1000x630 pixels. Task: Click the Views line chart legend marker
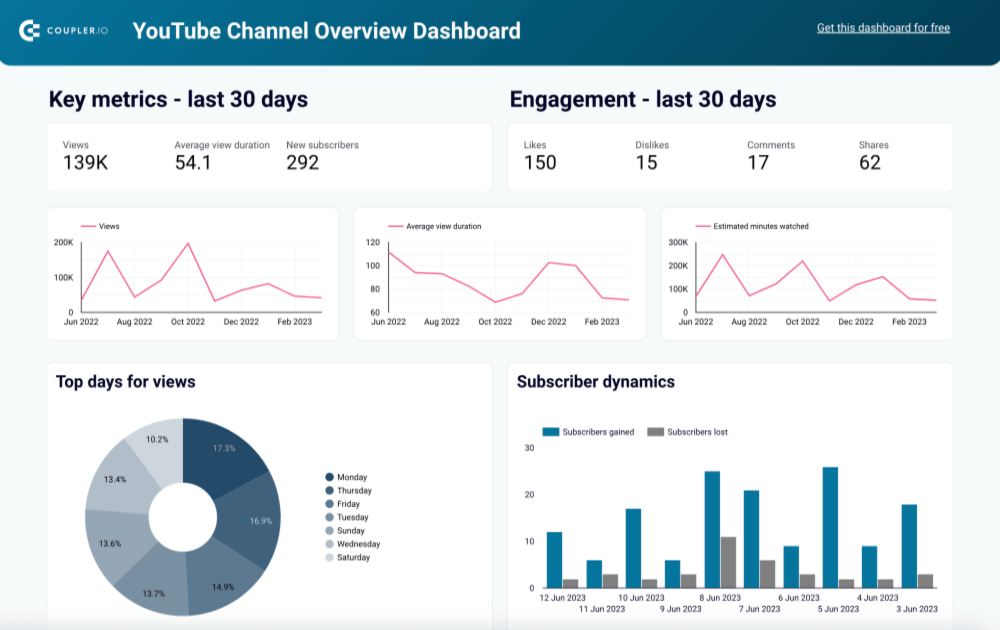(x=88, y=227)
